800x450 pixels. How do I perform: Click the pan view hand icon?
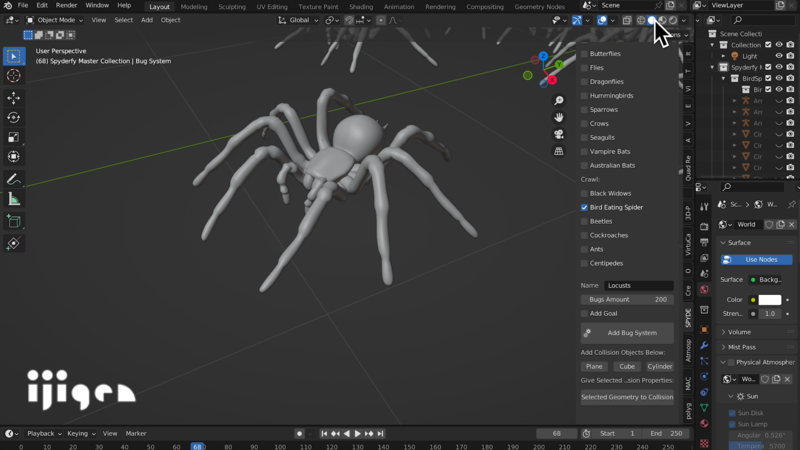pyautogui.click(x=559, y=118)
